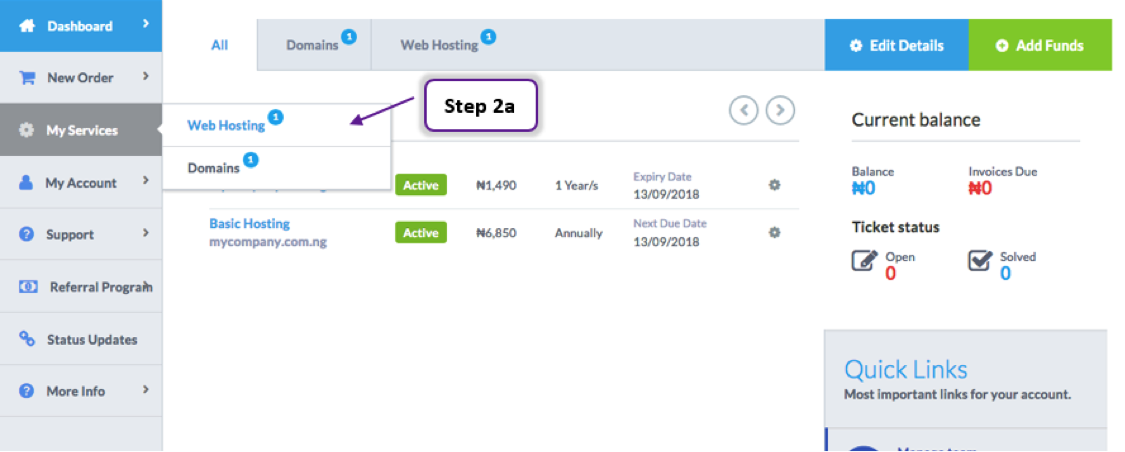1125x452 pixels.
Task: Click the Quick Links heading
Action: coord(905,369)
